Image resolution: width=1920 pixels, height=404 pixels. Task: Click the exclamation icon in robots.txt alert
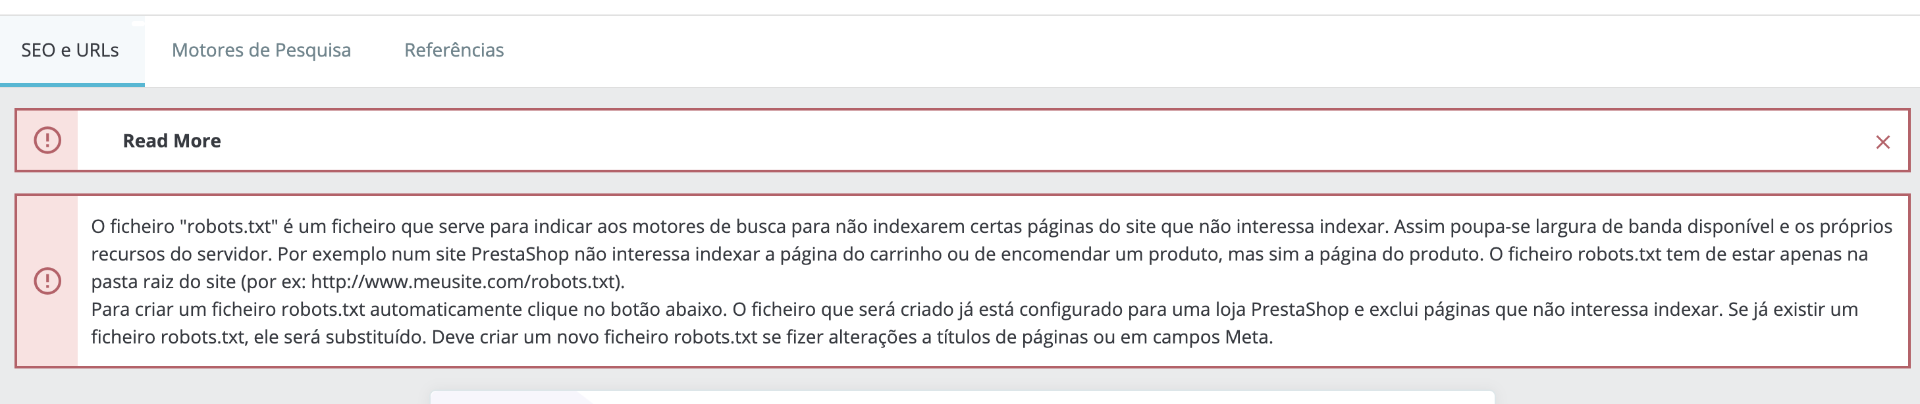[47, 281]
